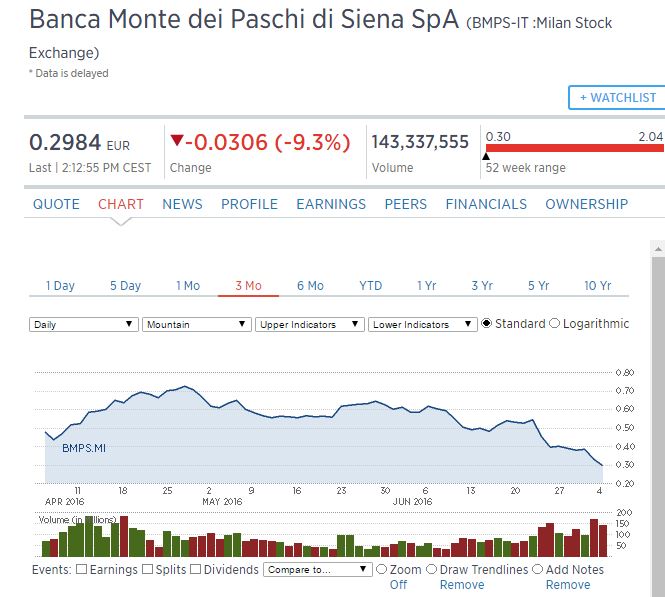The image size is (665, 597).
Task: Expand the Lower Indicators dropdown
Action: pos(421,324)
